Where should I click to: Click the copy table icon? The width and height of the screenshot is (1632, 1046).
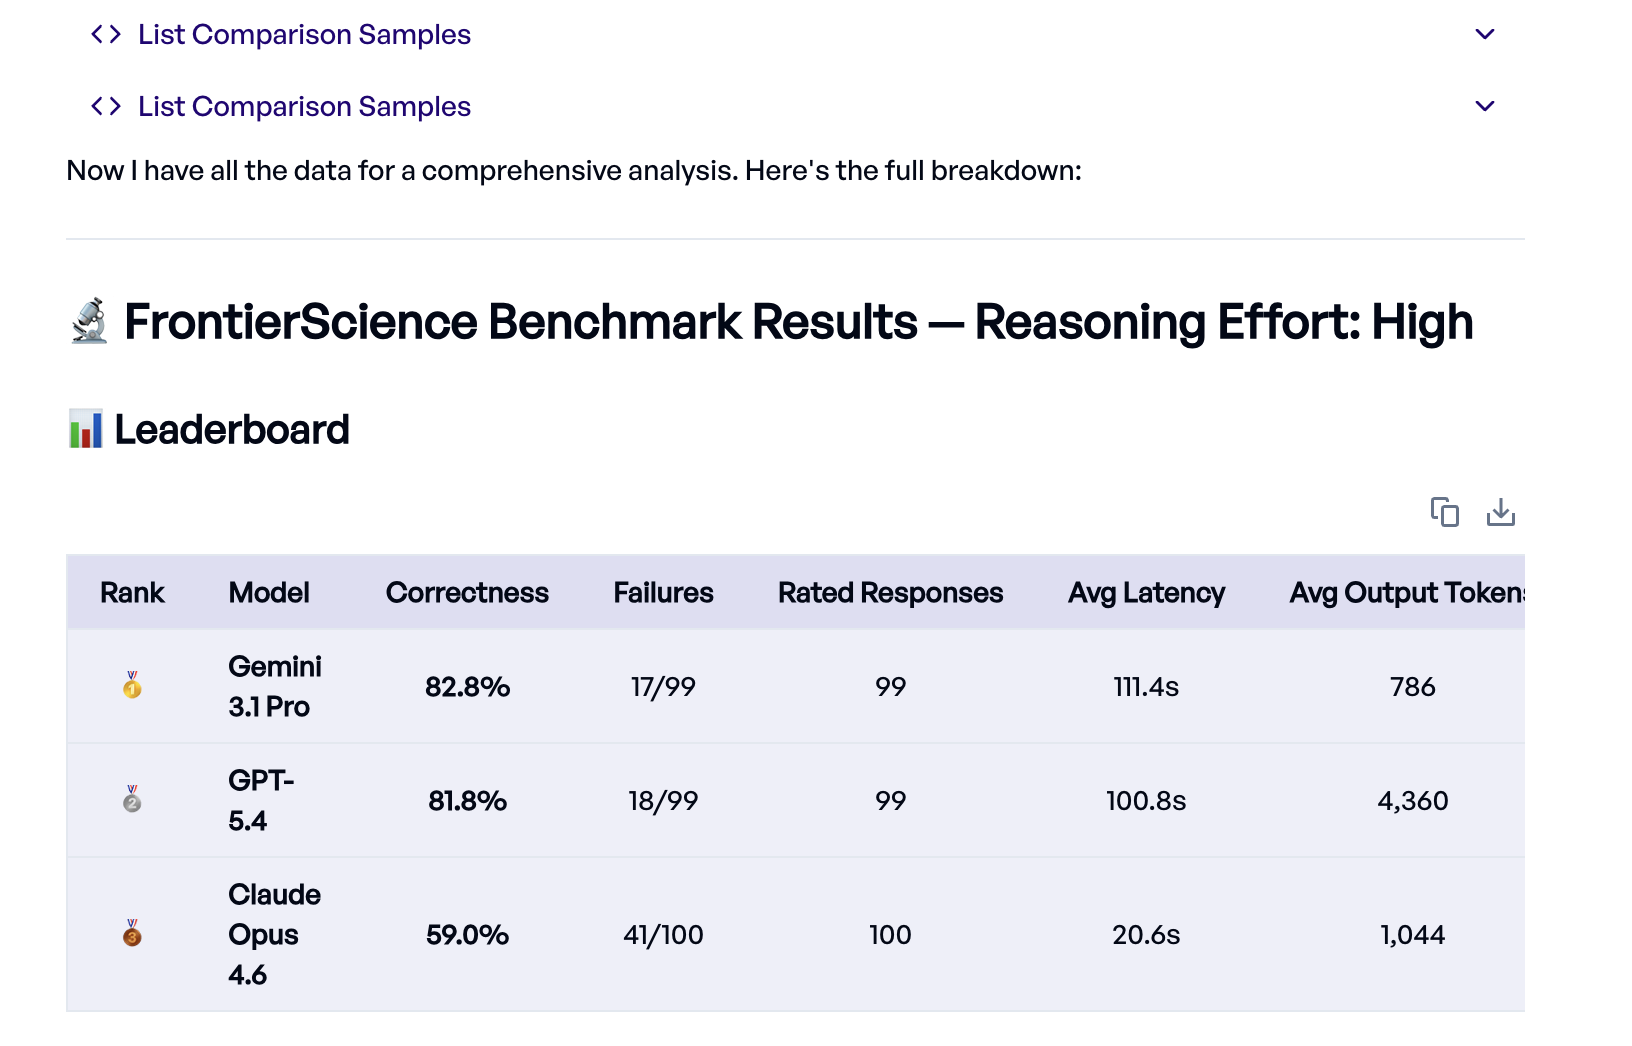1444,512
